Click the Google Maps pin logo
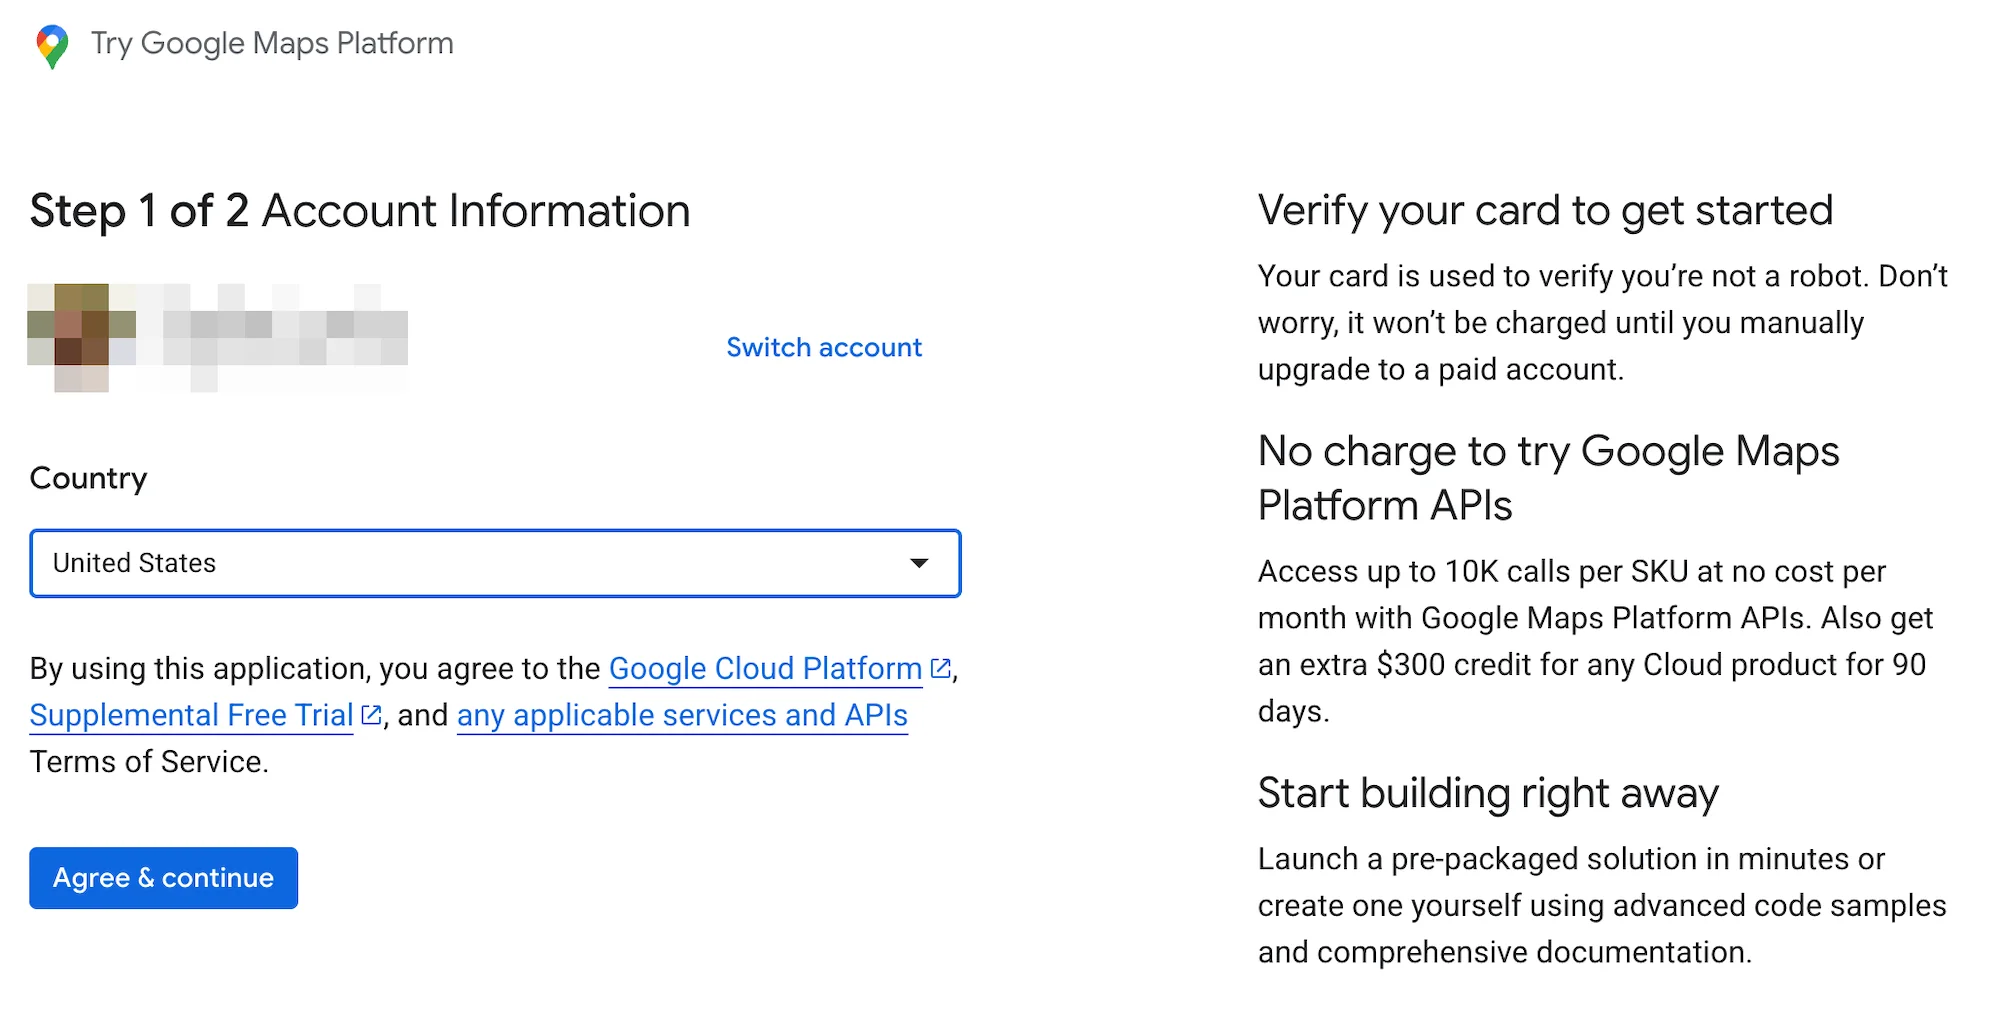This screenshot has width=2000, height=1018. click(x=52, y=45)
